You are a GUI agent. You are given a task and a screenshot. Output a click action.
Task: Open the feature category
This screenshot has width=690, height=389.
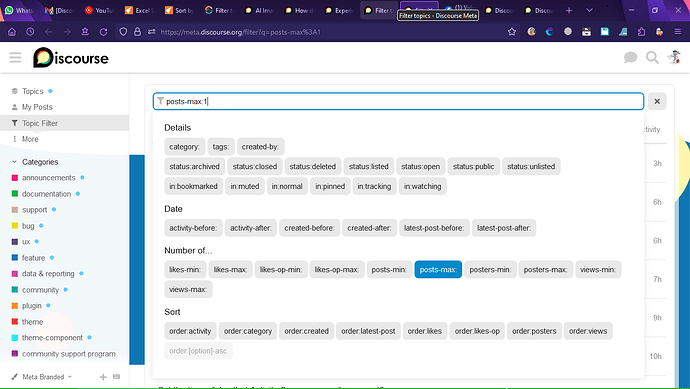(x=33, y=258)
